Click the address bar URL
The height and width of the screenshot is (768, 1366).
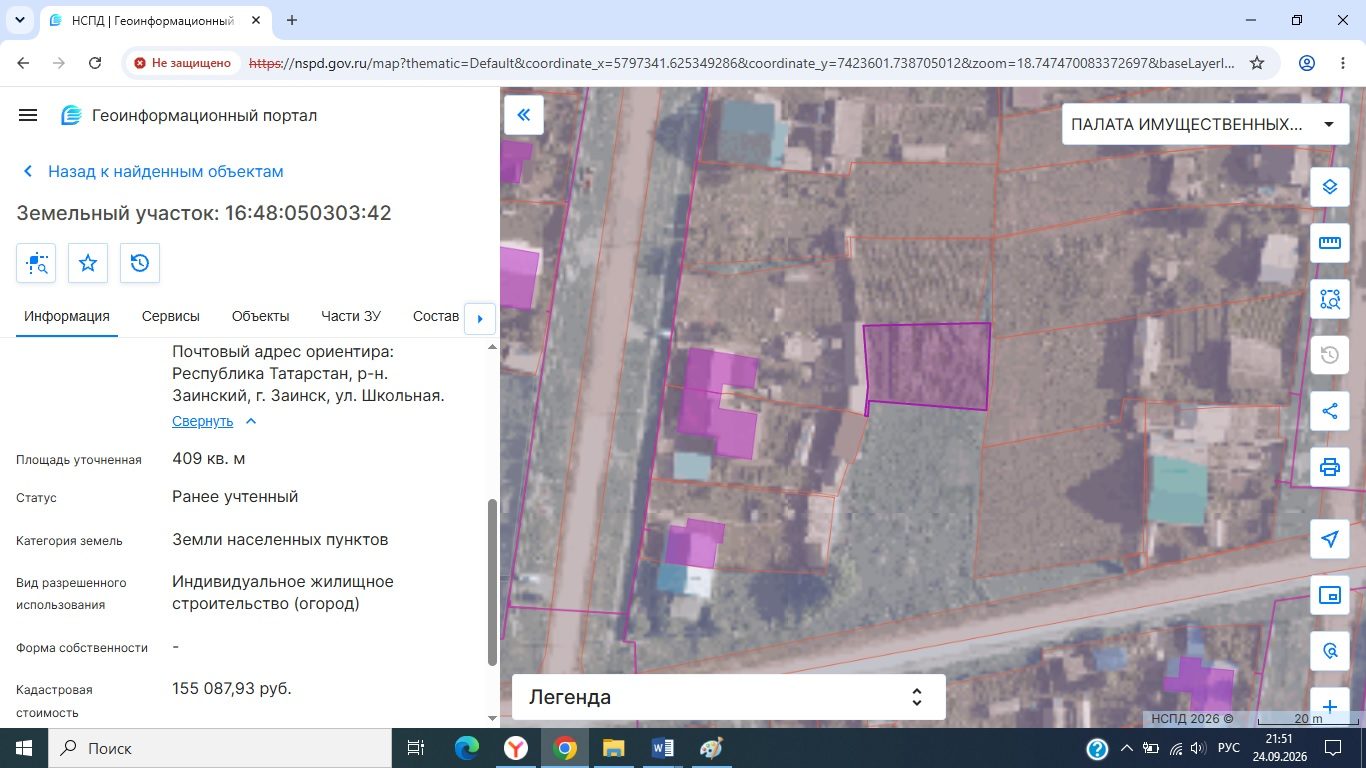pos(742,63)
